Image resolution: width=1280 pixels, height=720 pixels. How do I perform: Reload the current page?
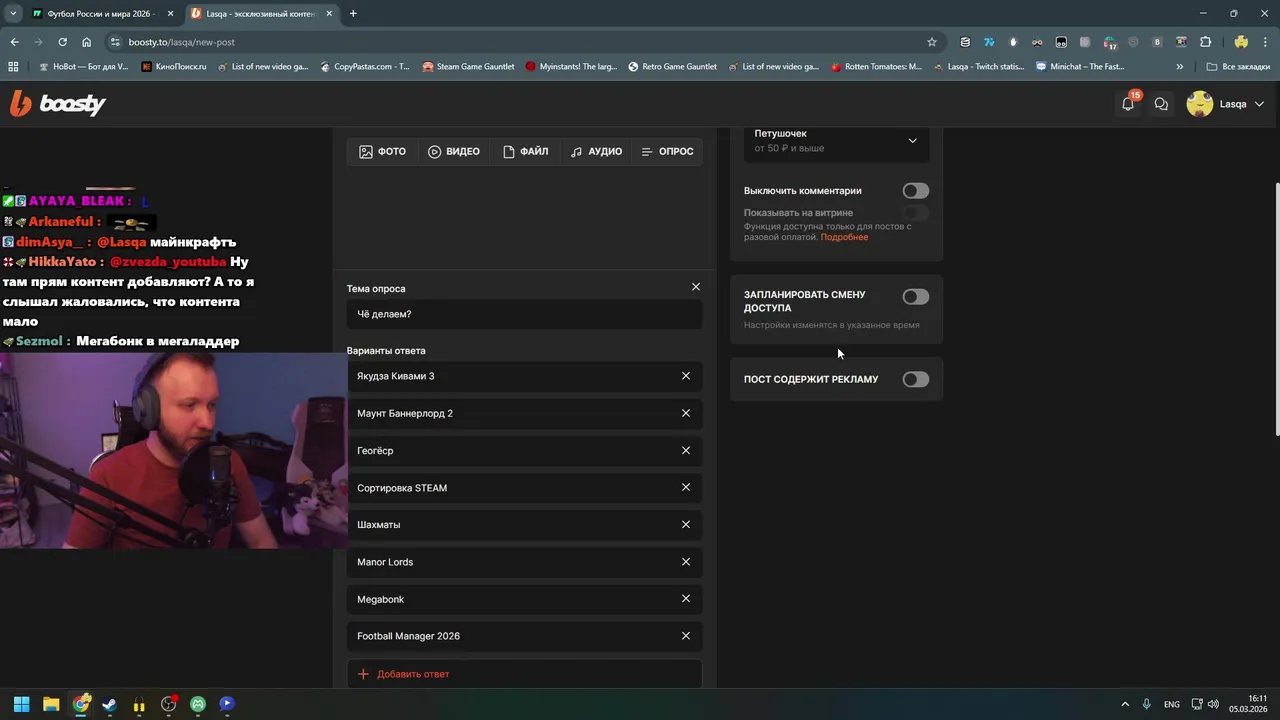pyautogui.click(x=62, y=42)
